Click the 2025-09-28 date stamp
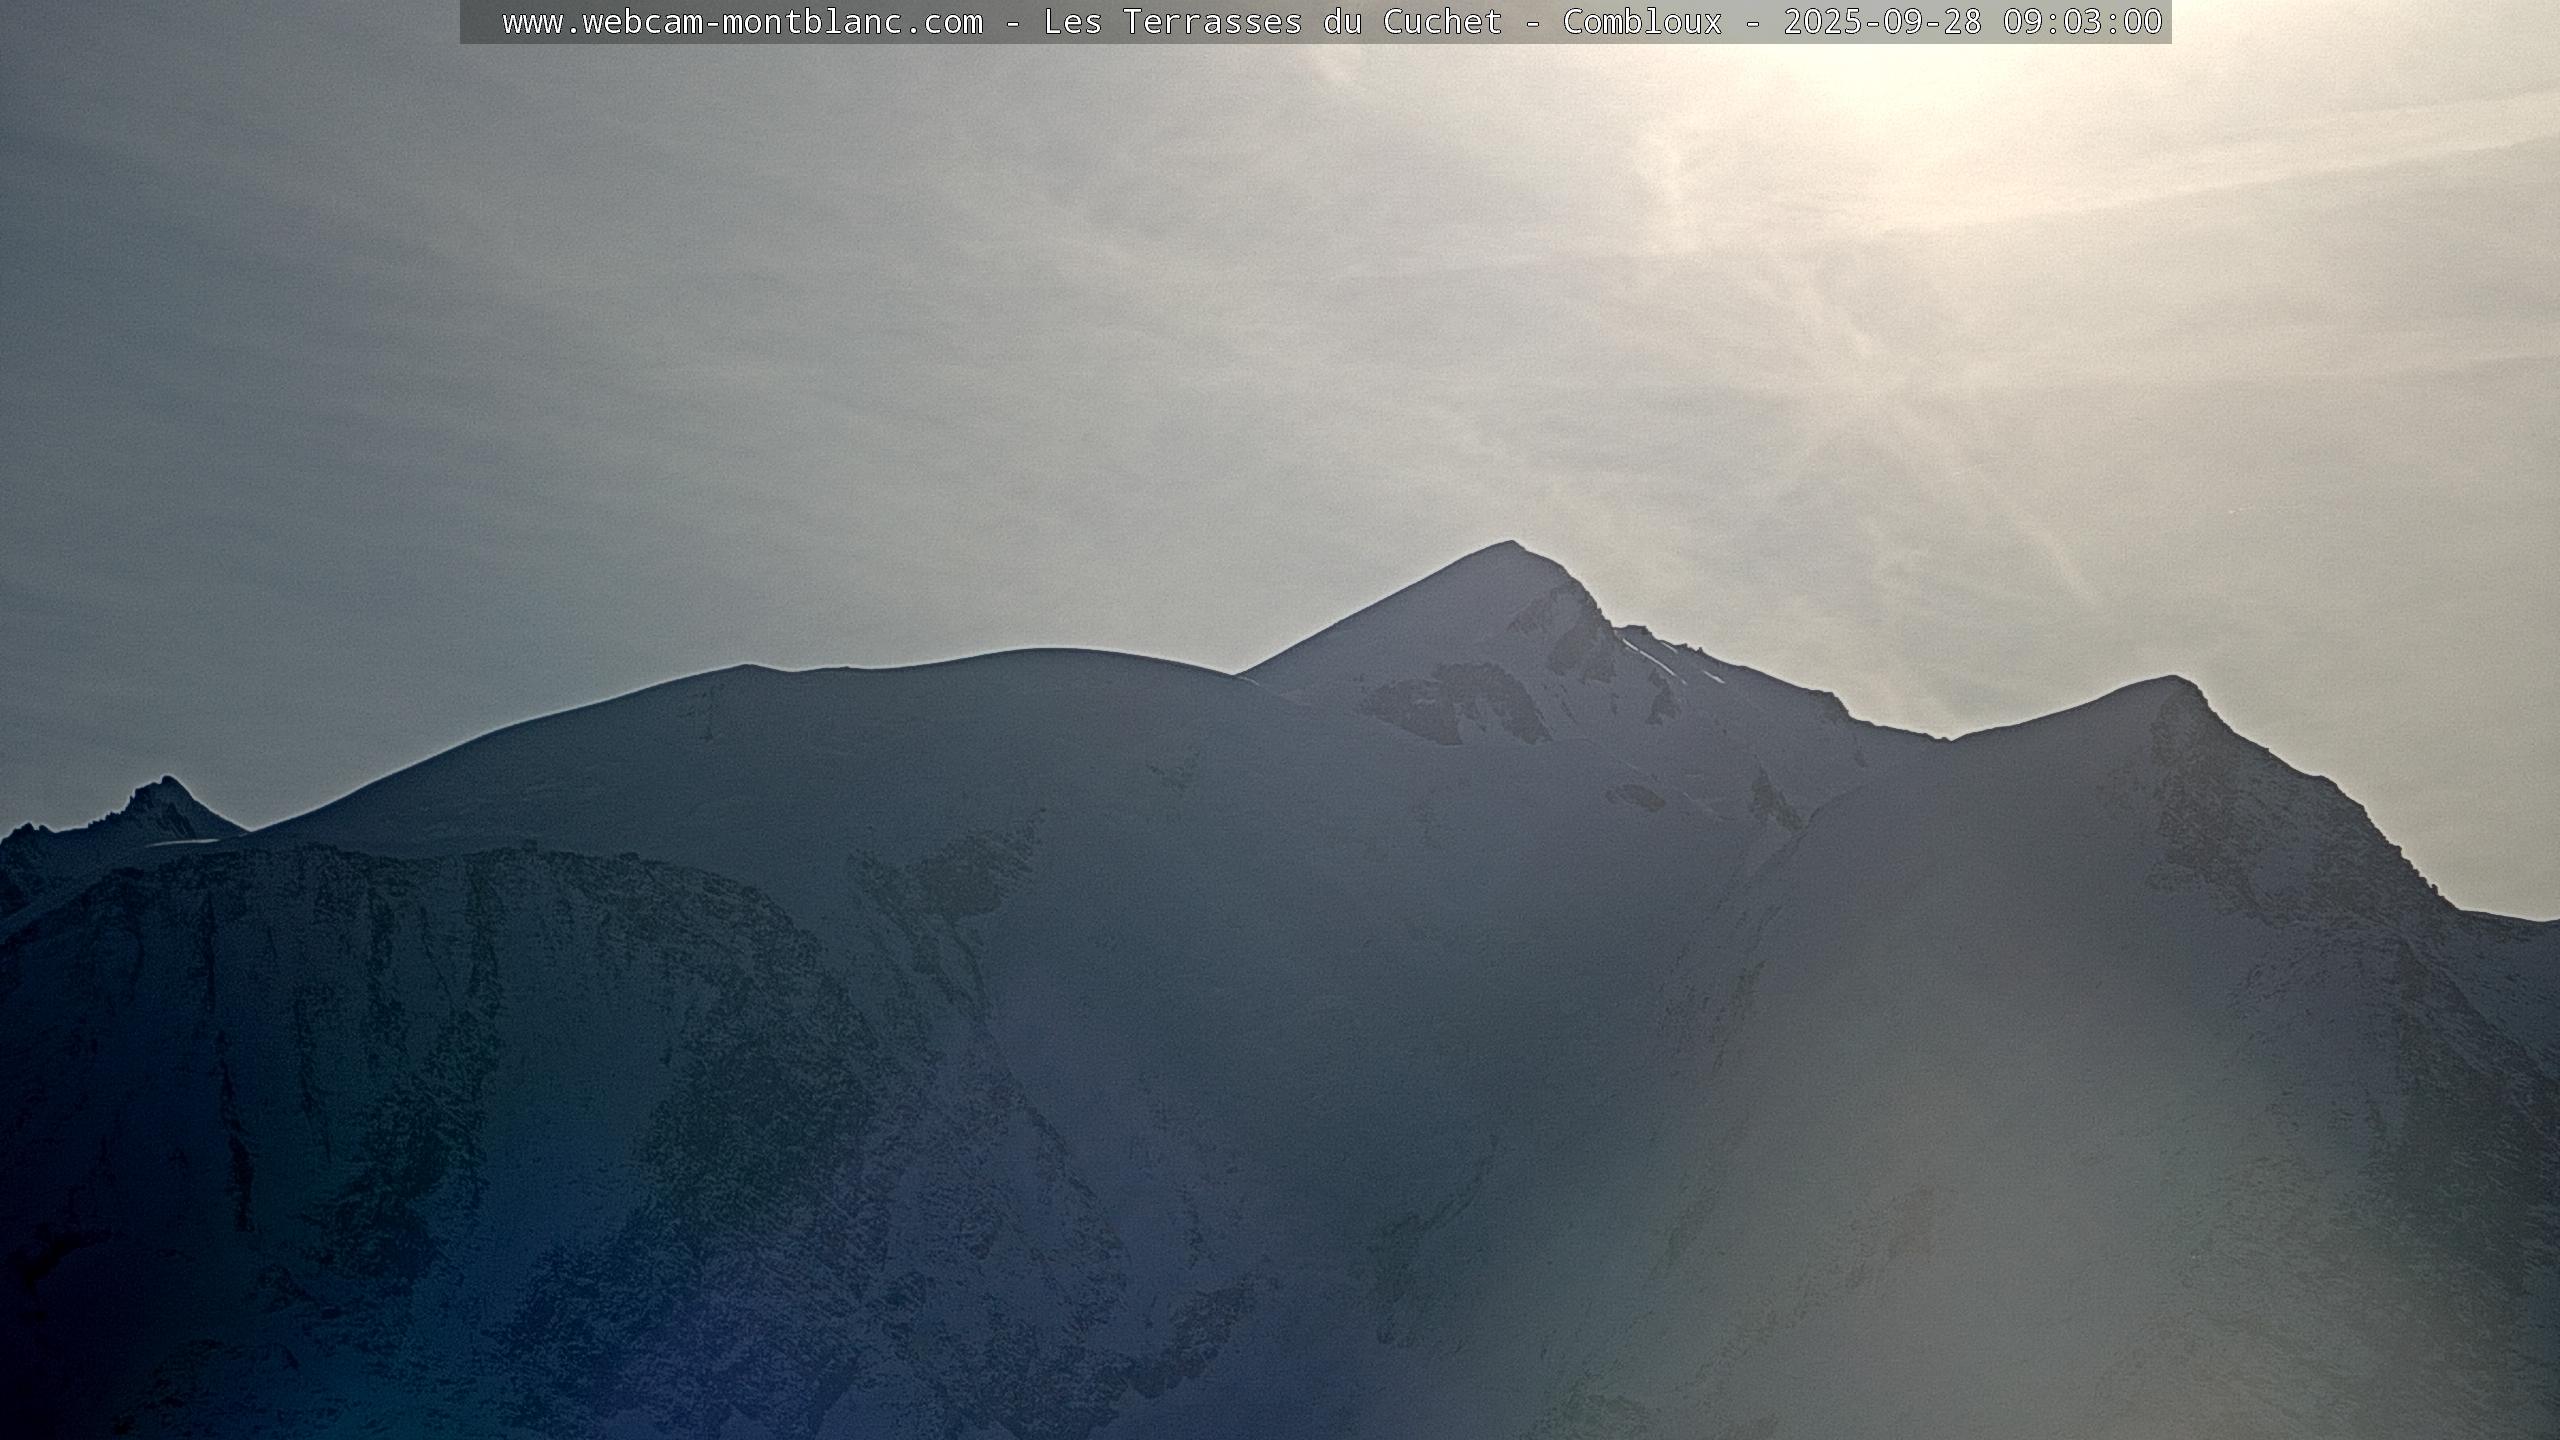 click(x=1882, y=22)
